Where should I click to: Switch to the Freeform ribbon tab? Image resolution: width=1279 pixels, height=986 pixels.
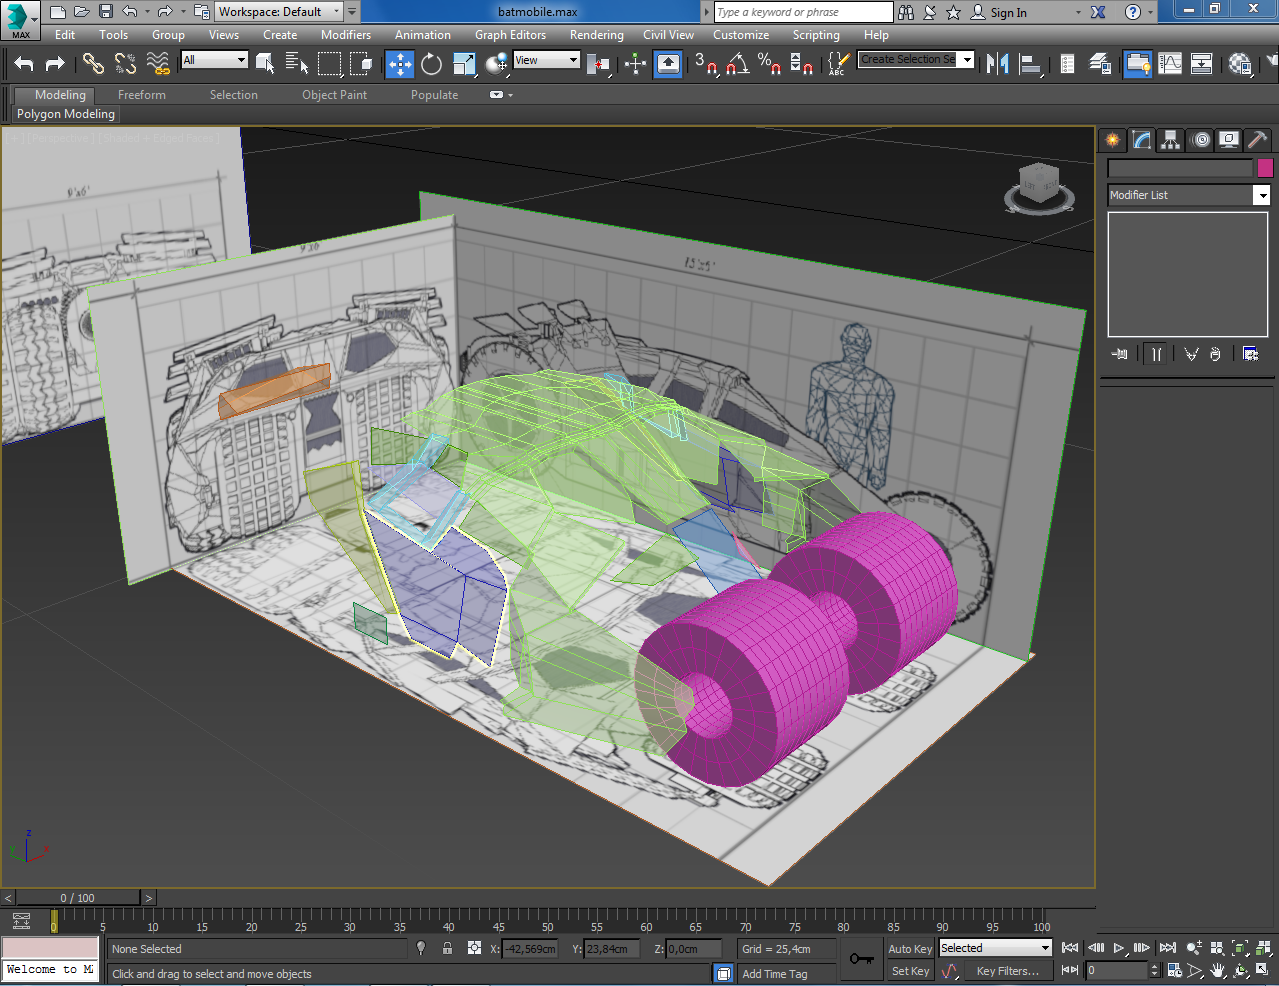pyautogui.click(x=142, y=95)
